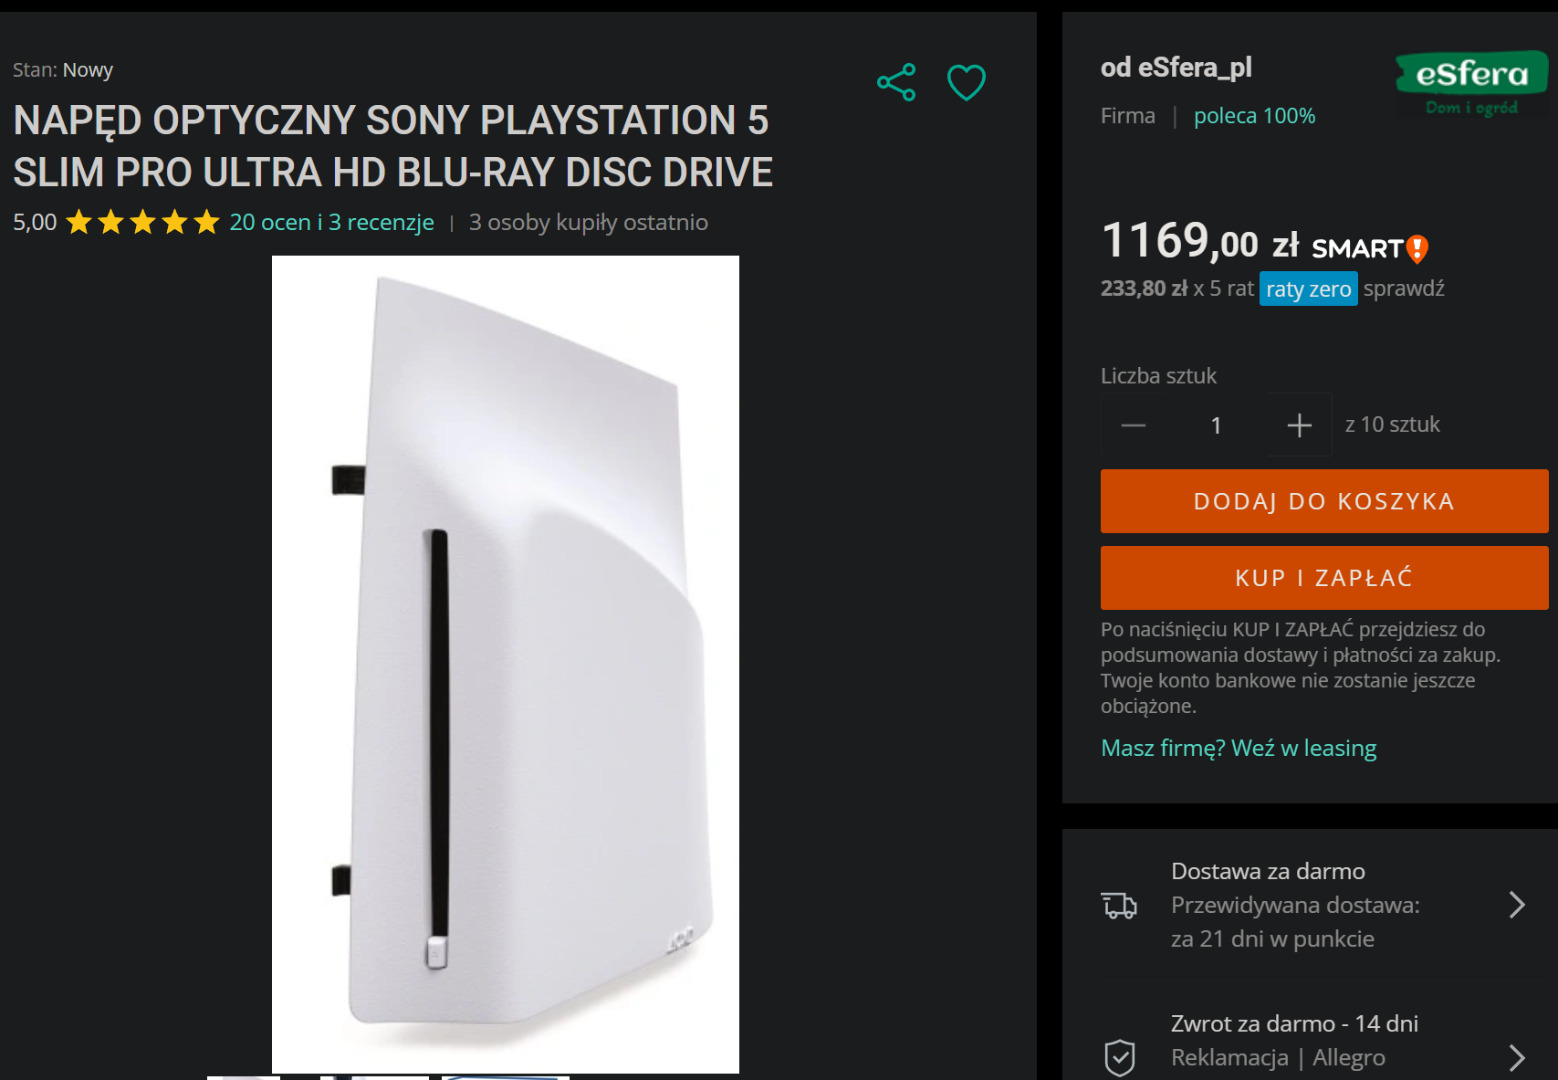Add the product to favorites with the heart icon
This screenshot has width=1558, height=1080.
pos(966,82)
